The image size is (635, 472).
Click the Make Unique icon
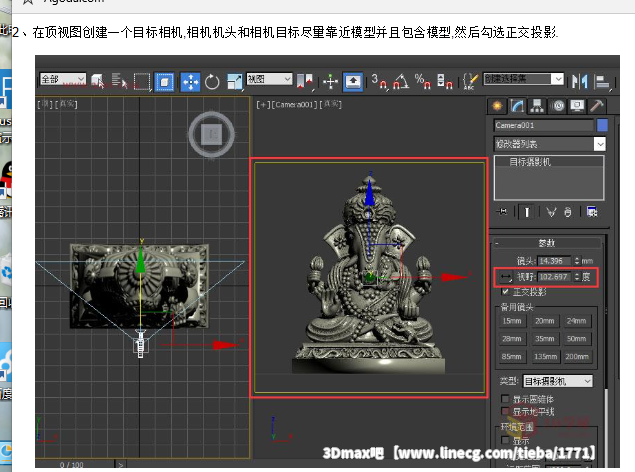pyautogui.click(x=551, y=212)
